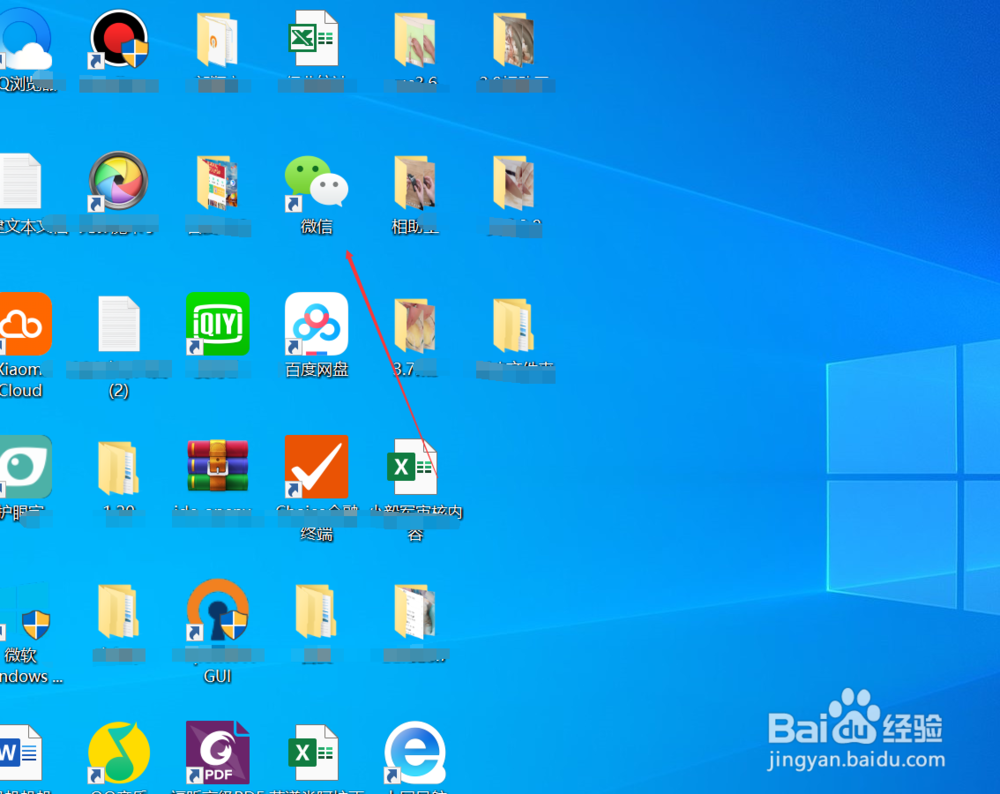
Task: Launch the QQ浏览器 cloud icon
Action: [x=26, y=38]
